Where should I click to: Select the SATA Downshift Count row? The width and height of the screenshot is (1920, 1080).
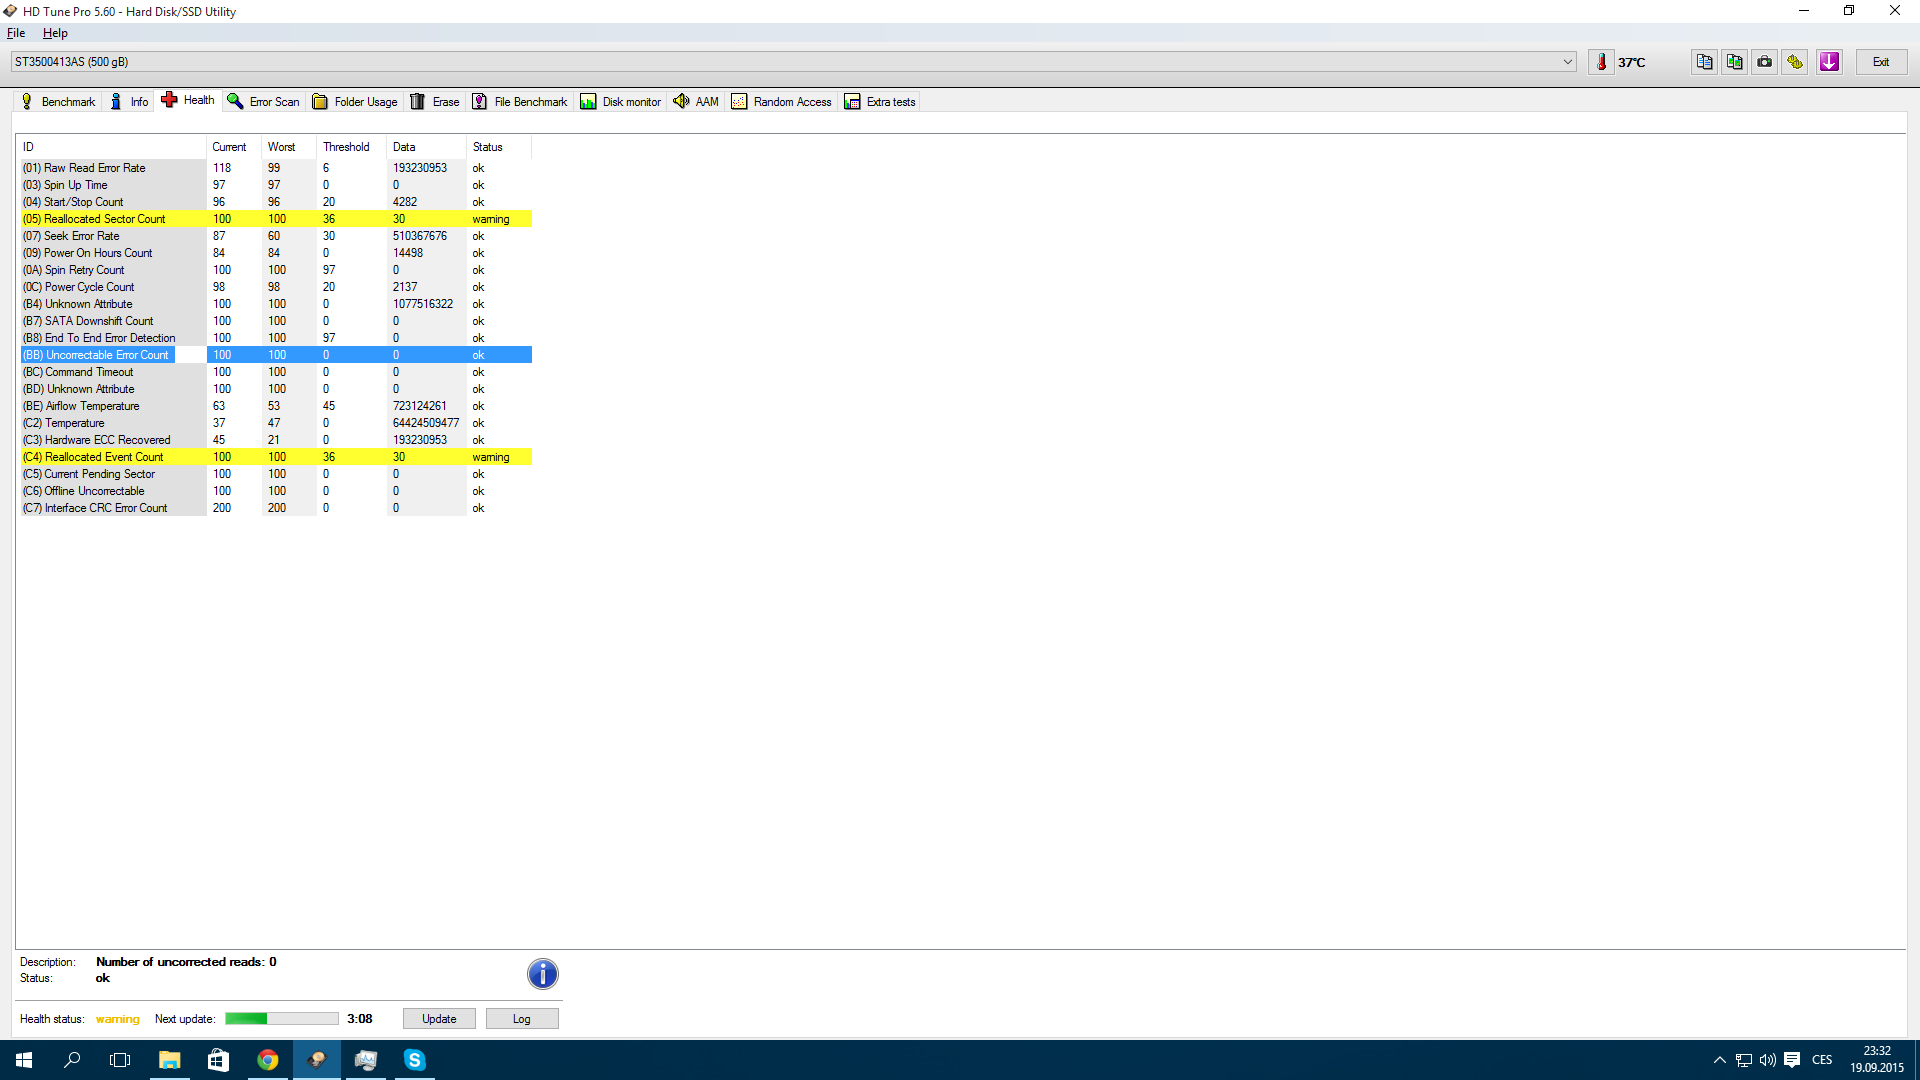275,321
